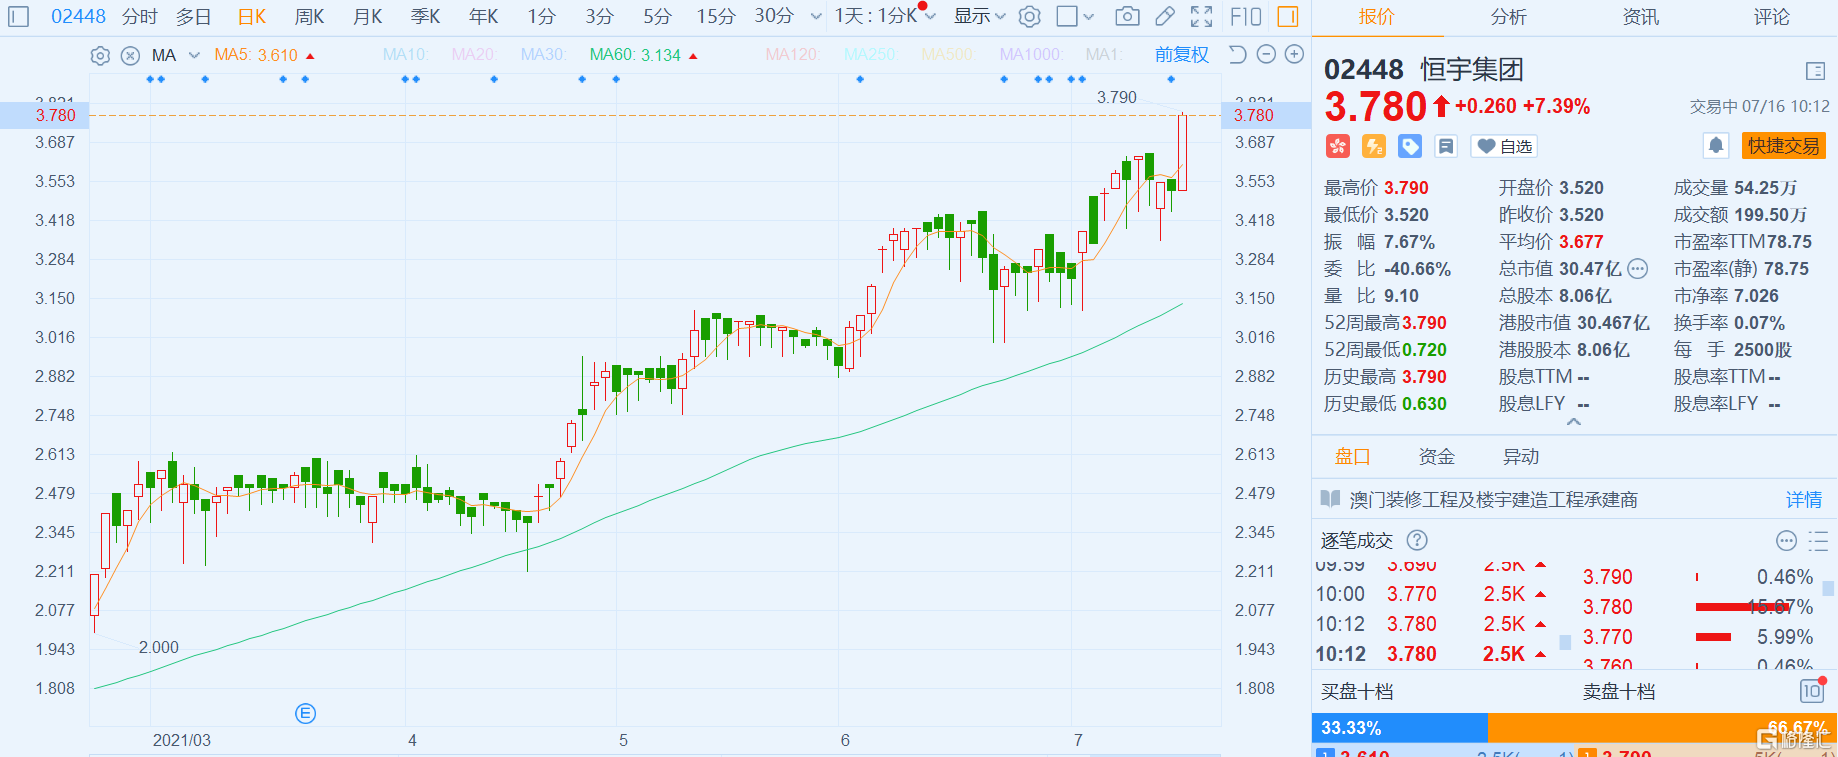Toggle the MA5 line visibility
This screenshot has height=757, width=1838.
(x=256, y=54)
